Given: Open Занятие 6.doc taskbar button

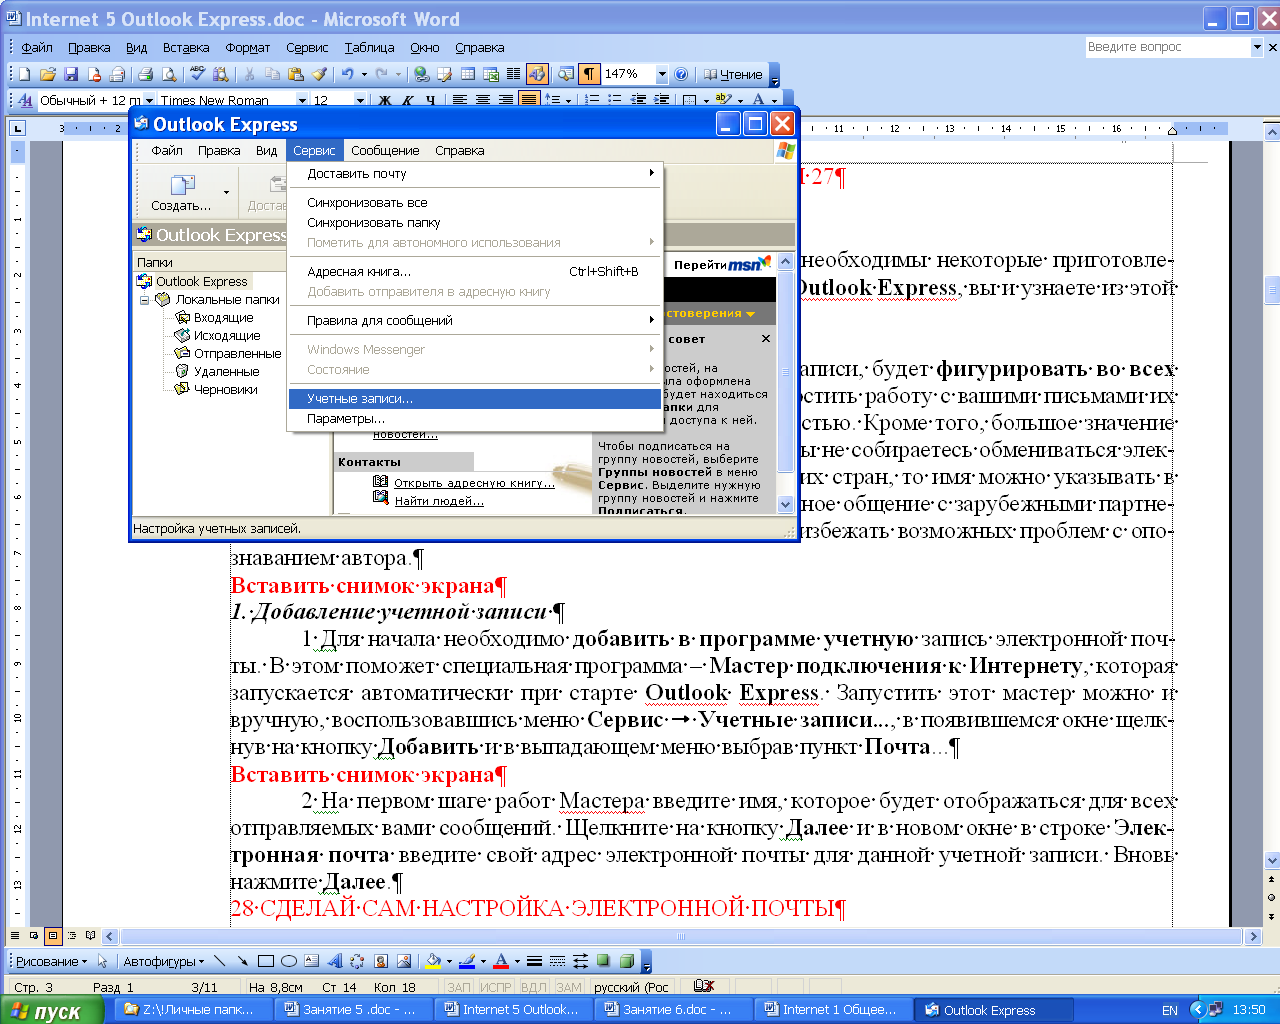Looking at the screenshot, I should (x=674, y=1010).
